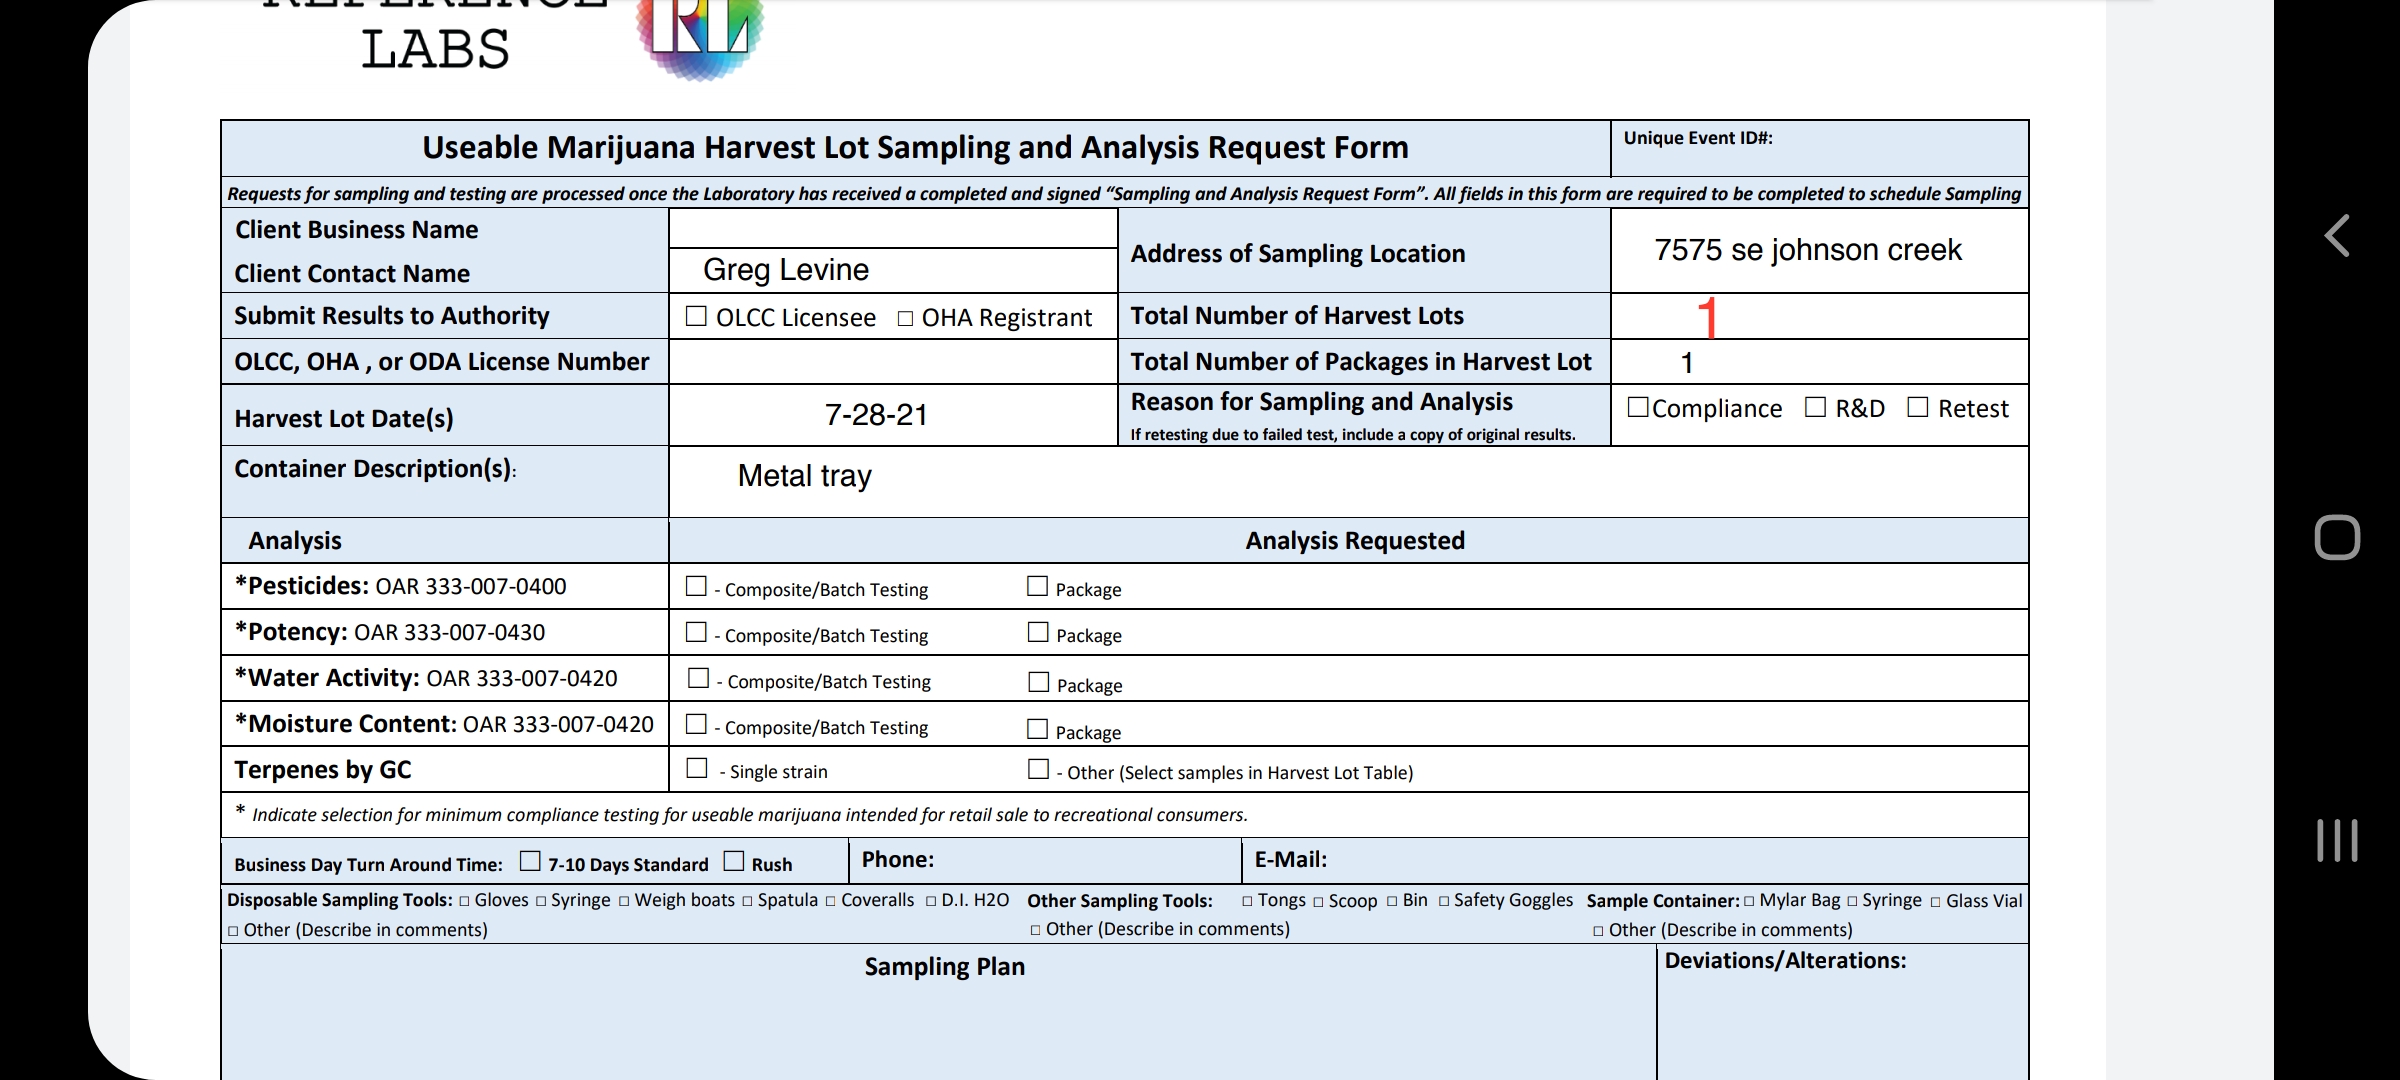Check the OHA Registrant checkbox
The height and width of the screenshot is (1080, 2400).
(905, 319)
